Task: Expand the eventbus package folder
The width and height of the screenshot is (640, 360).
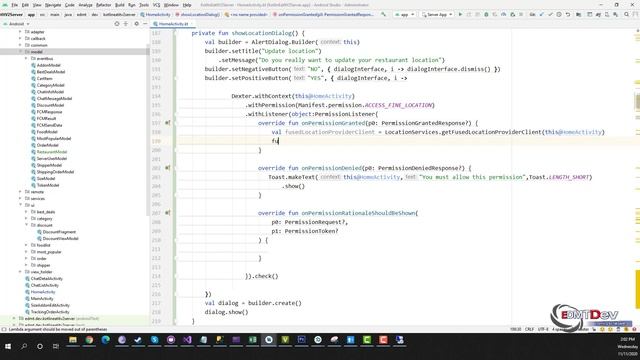Action: coord(26,58)
